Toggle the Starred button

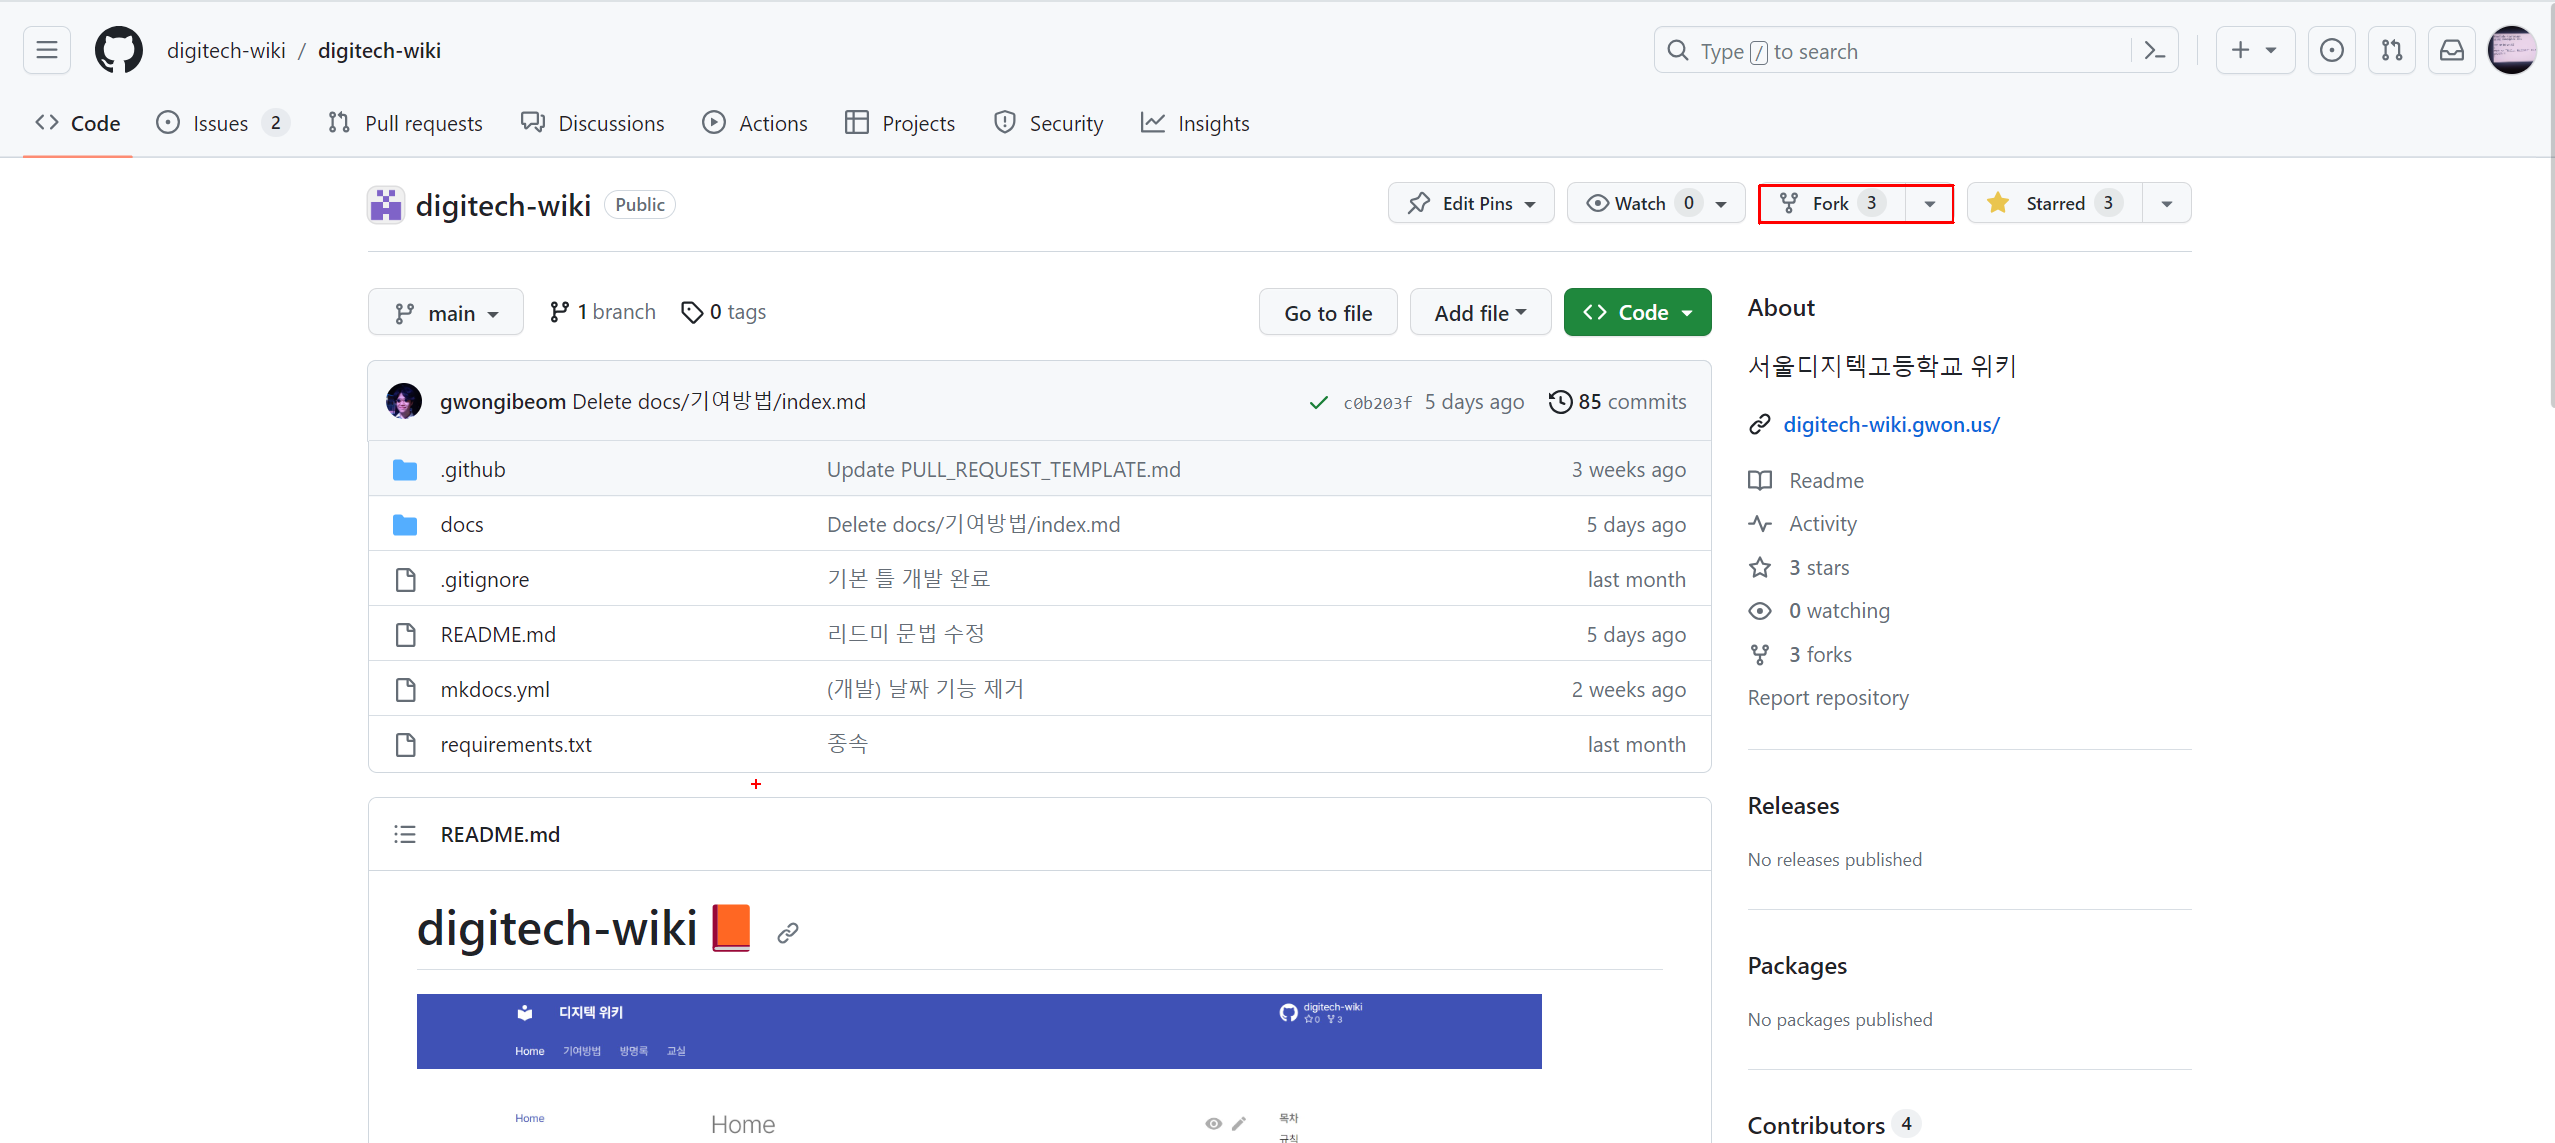coord(2054,203)
